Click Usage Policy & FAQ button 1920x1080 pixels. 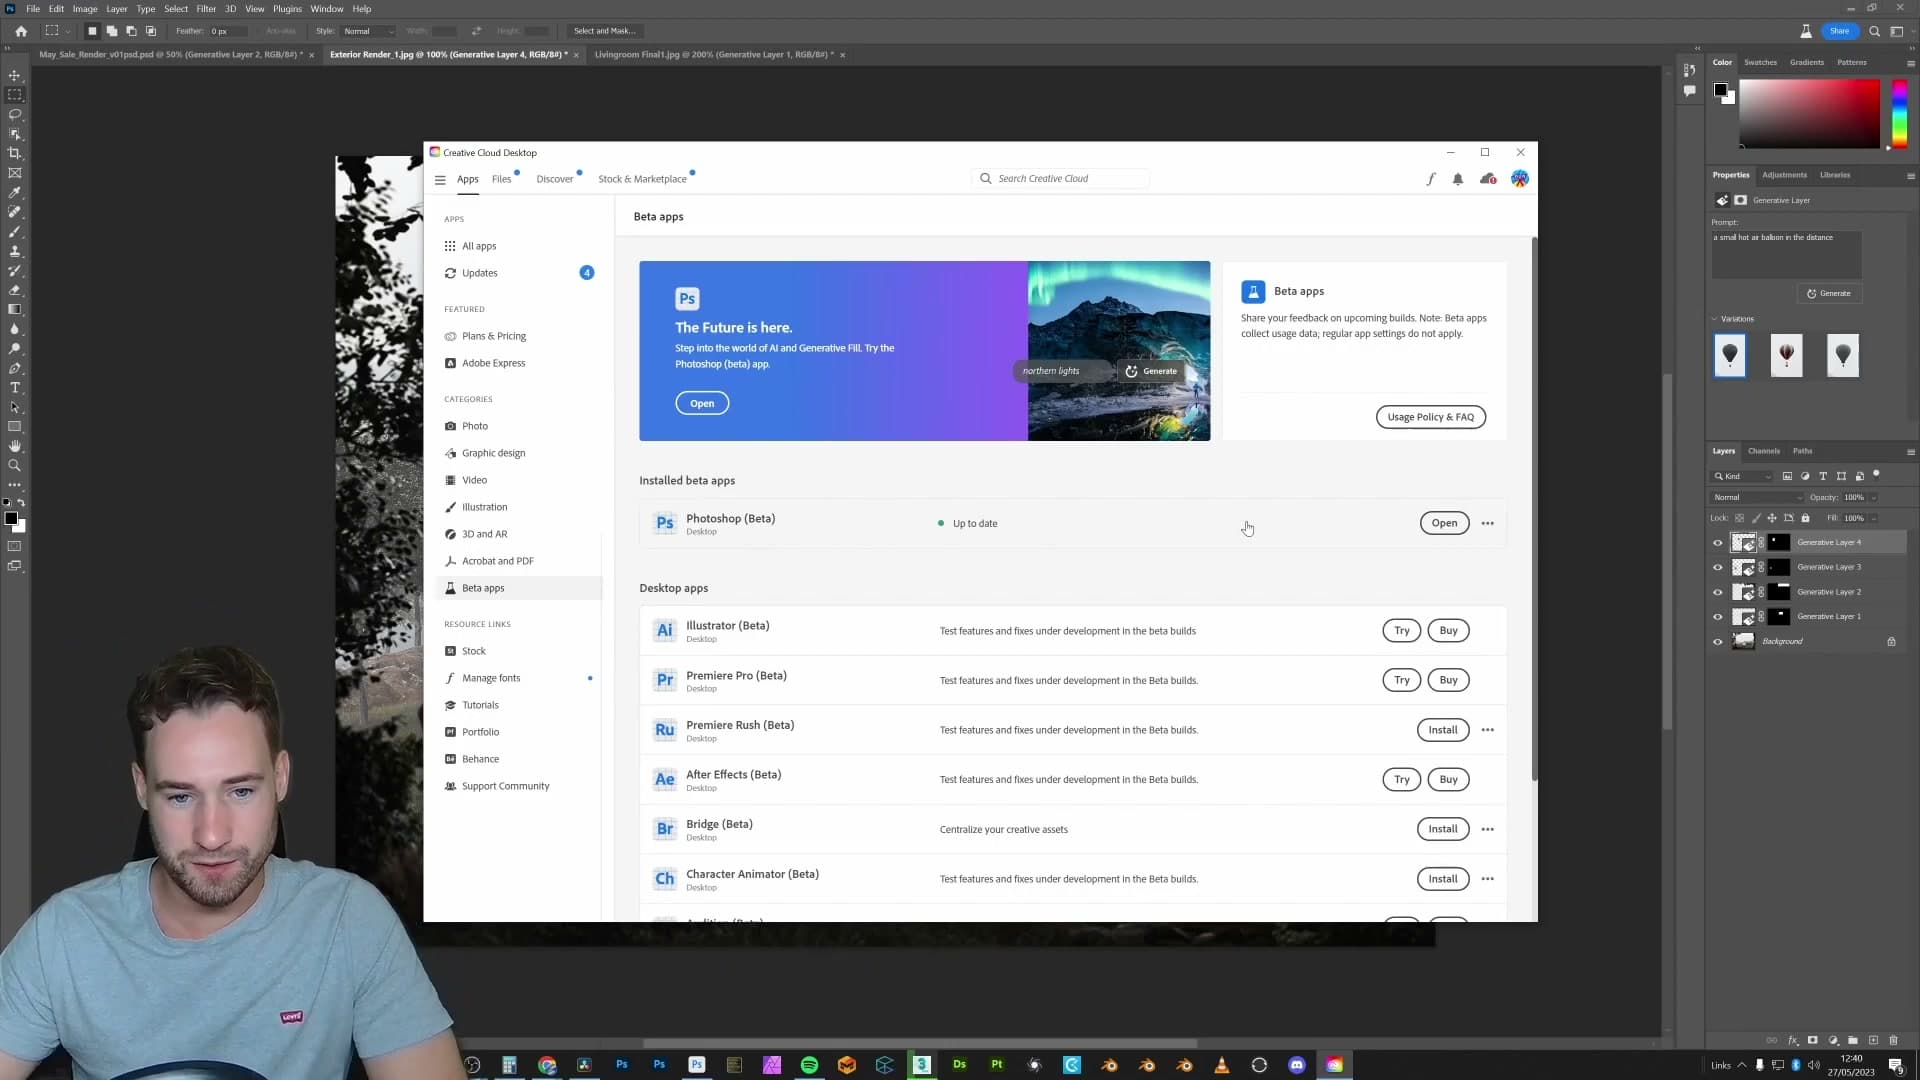point(1430,417)
